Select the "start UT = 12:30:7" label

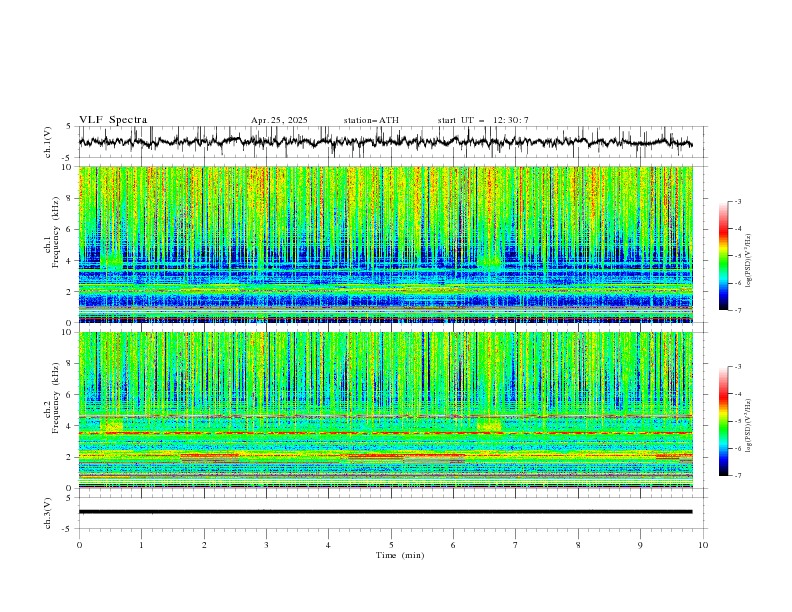(x=483, y=120)
